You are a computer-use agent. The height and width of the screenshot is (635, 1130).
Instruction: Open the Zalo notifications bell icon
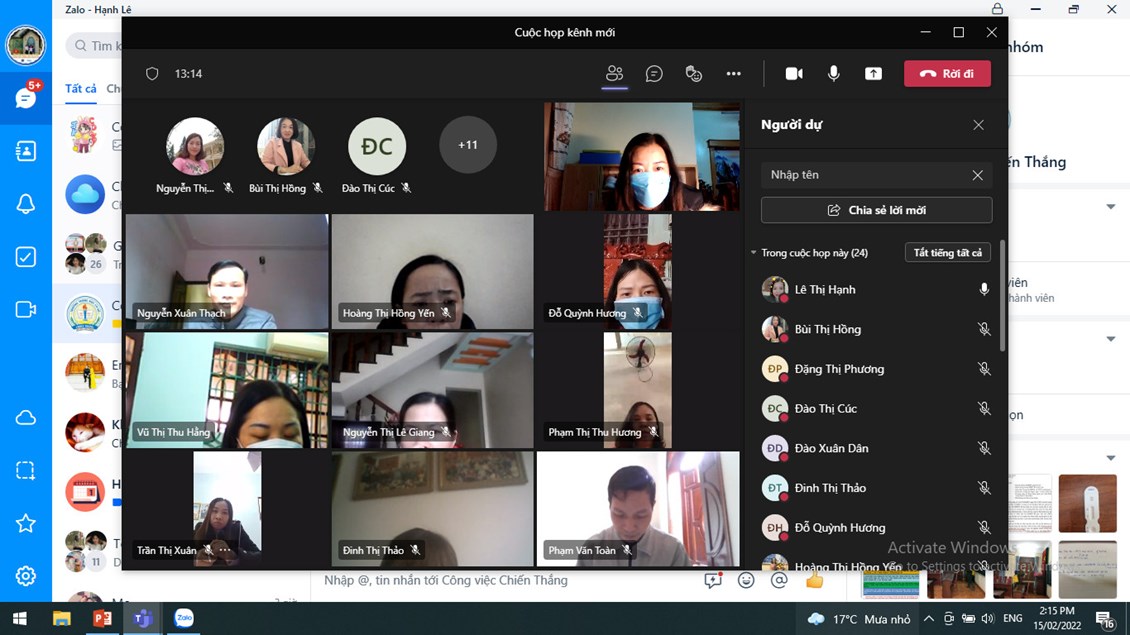pyautogui.click(x=26, y=204)
